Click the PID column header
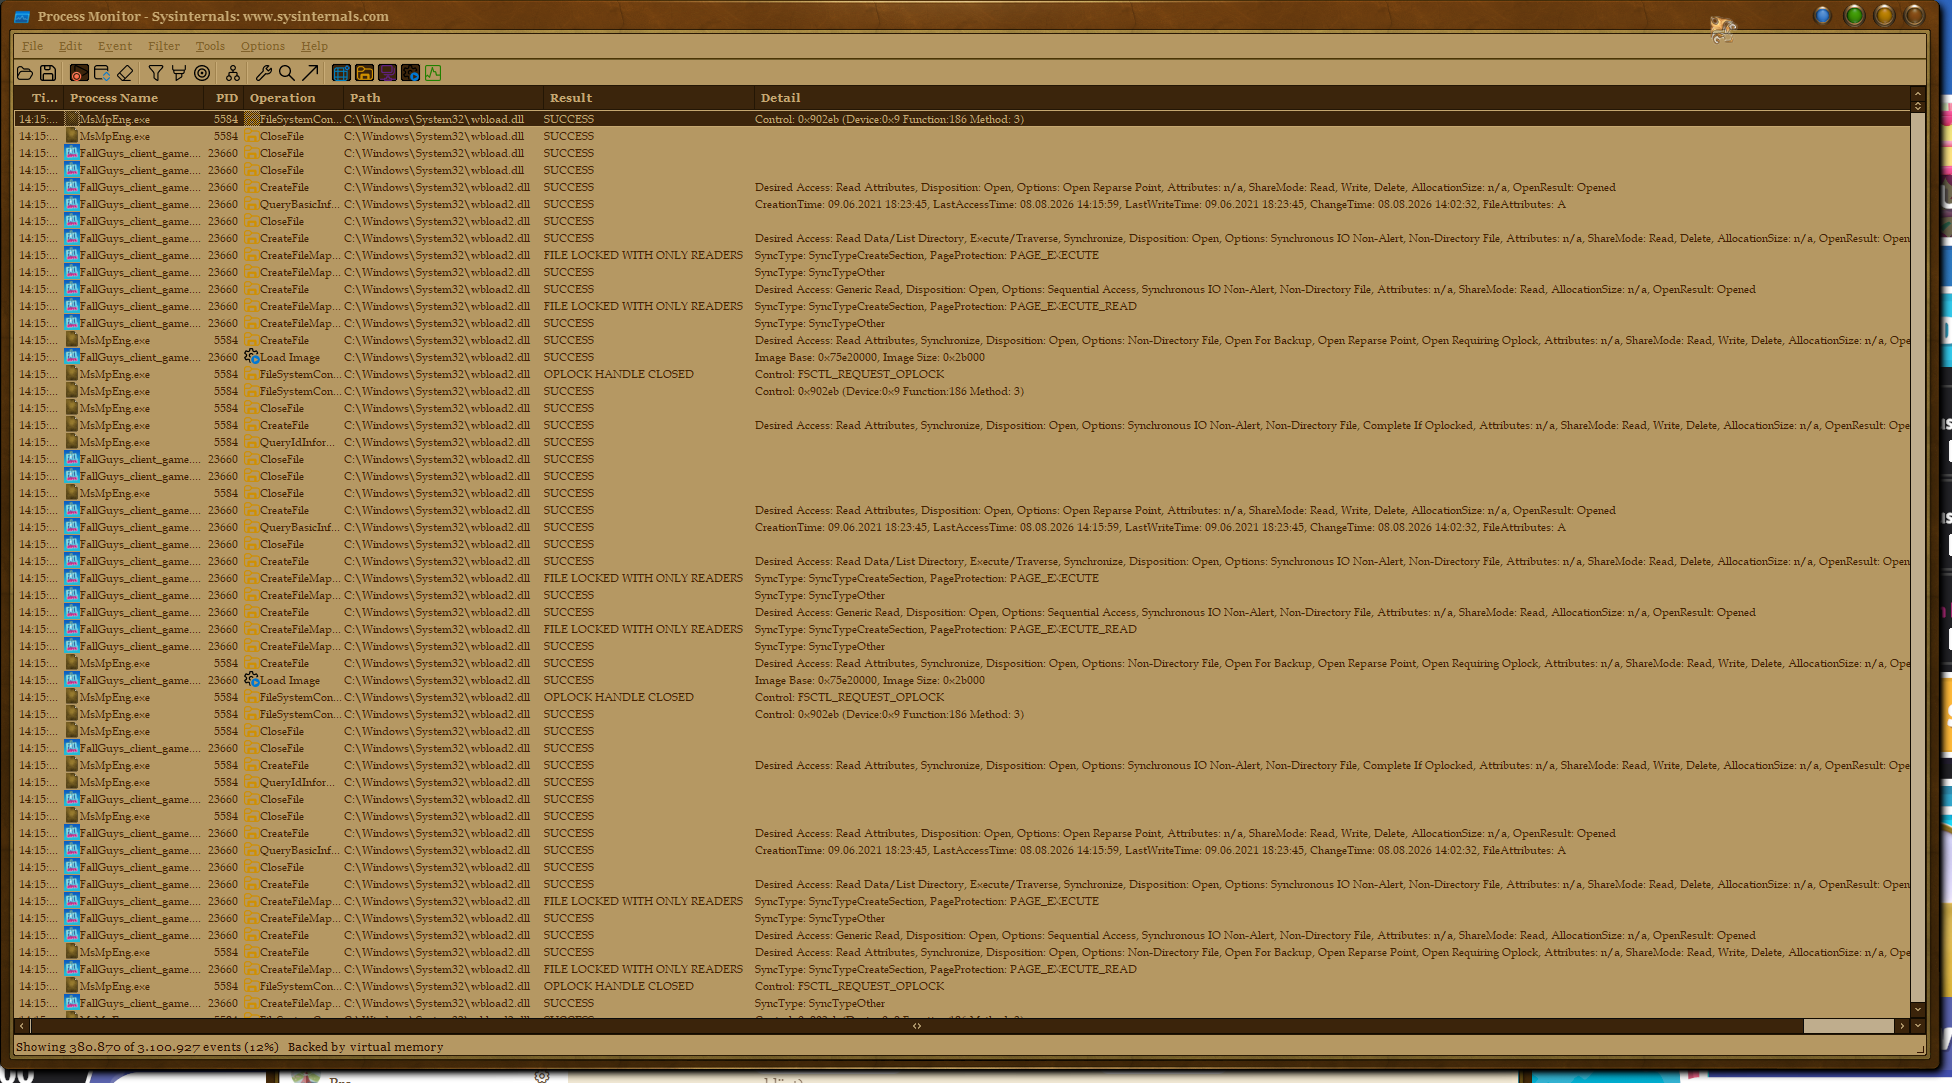The image size is (1952, 1083). [x=225, y=98]
